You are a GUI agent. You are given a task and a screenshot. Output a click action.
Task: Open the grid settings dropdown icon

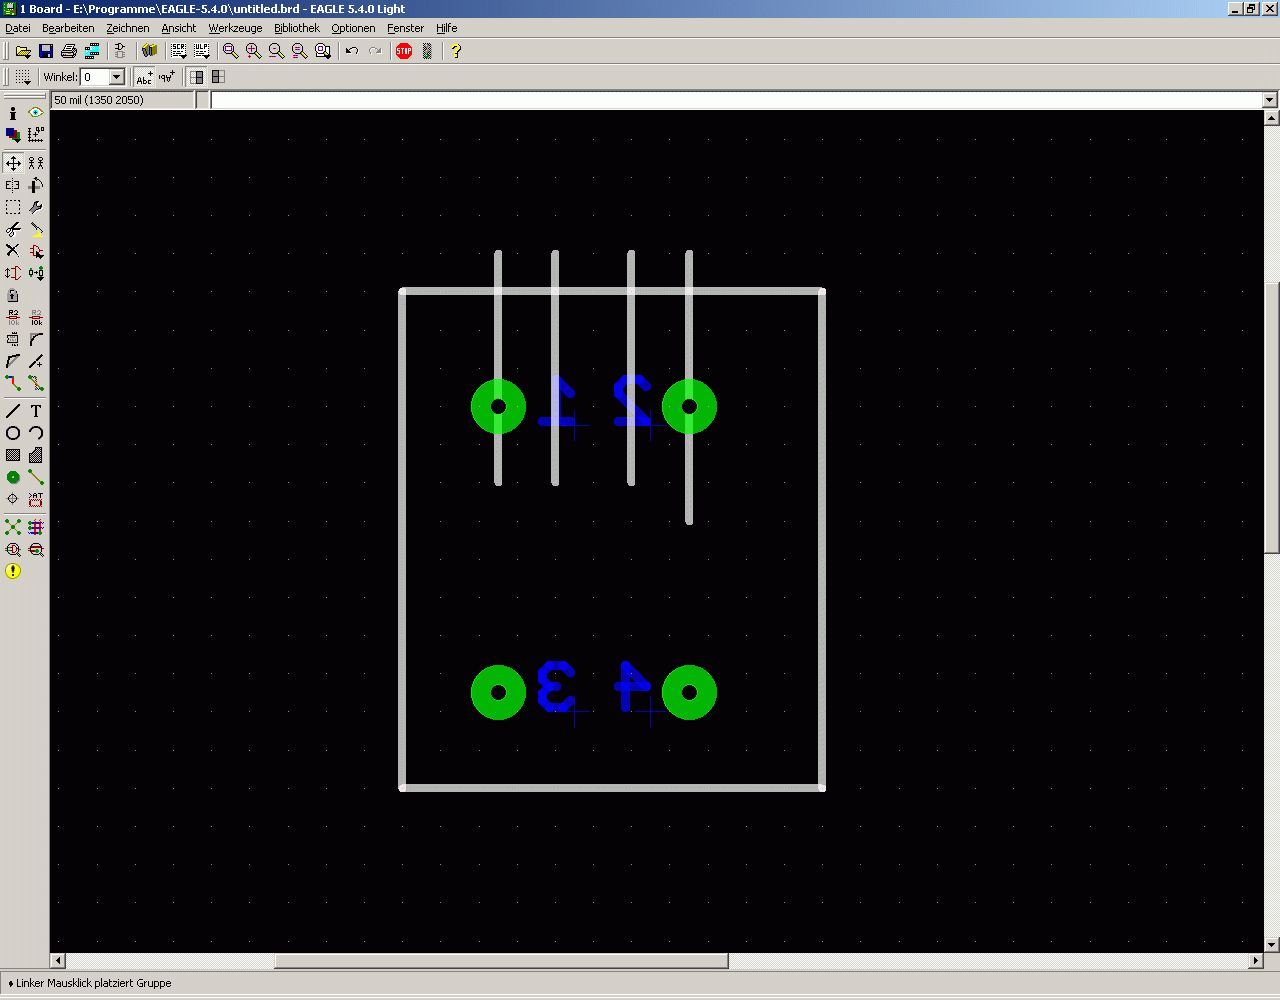(22, 76)
